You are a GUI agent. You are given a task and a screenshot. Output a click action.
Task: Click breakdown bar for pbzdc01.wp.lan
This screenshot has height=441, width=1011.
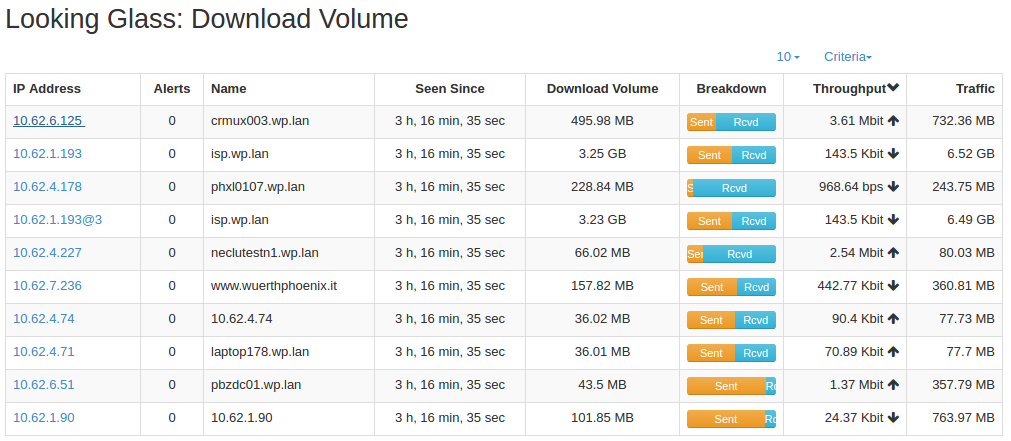point(731,386)
